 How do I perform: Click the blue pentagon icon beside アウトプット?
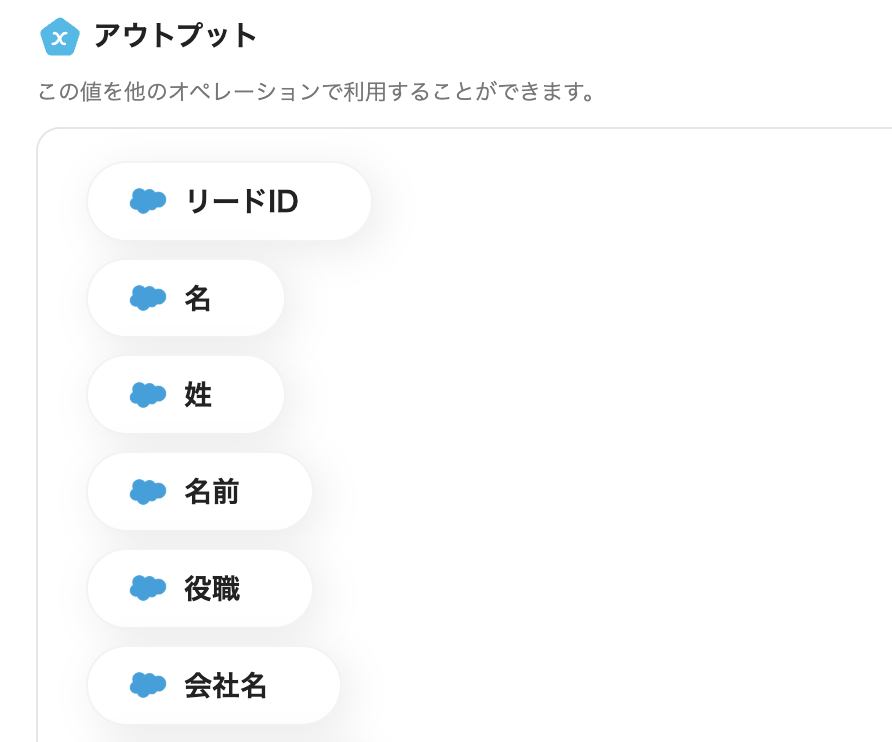[59, 37]
